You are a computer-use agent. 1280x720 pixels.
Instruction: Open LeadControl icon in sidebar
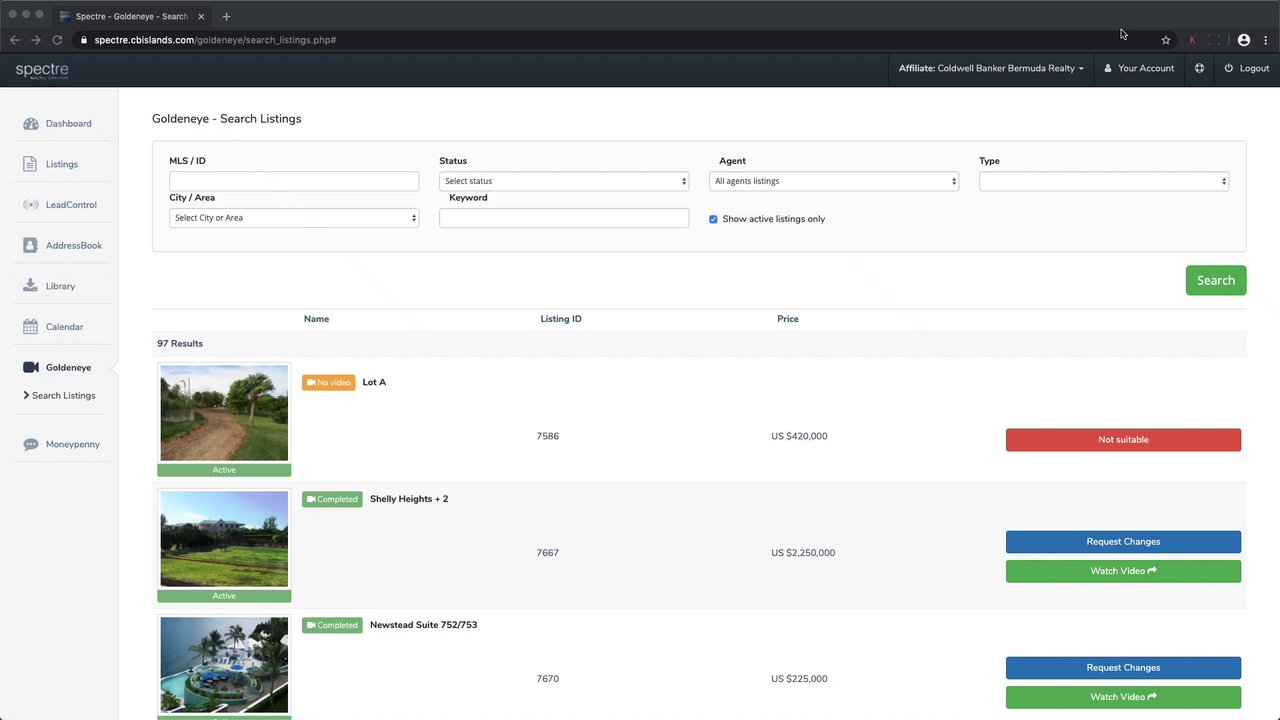coord(30,205)
